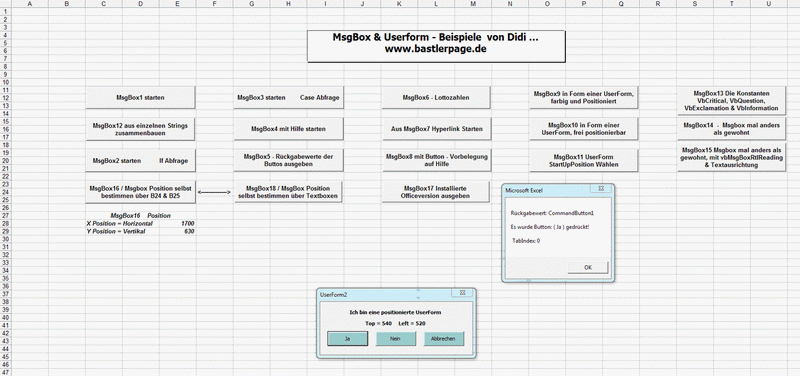Image resolution: width=800 pixels, height=376 pixels.
Task: Select the Y position value 630 cell
Action: [x=178, y=232]
